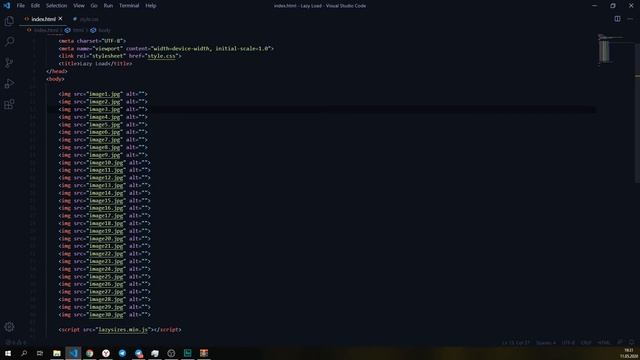The image size is (640, 360).
Task: Click errors and warnings count in status bar
Action: 16,342
